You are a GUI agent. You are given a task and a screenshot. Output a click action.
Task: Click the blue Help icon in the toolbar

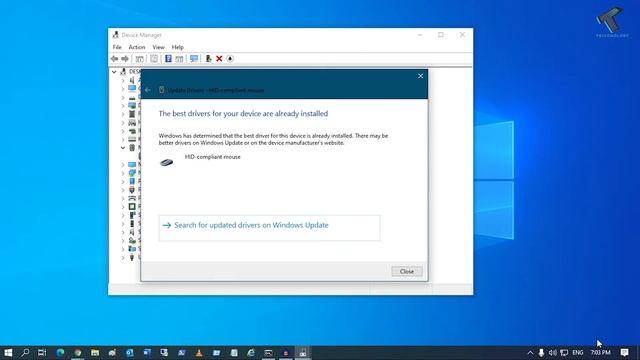point(168,59)
